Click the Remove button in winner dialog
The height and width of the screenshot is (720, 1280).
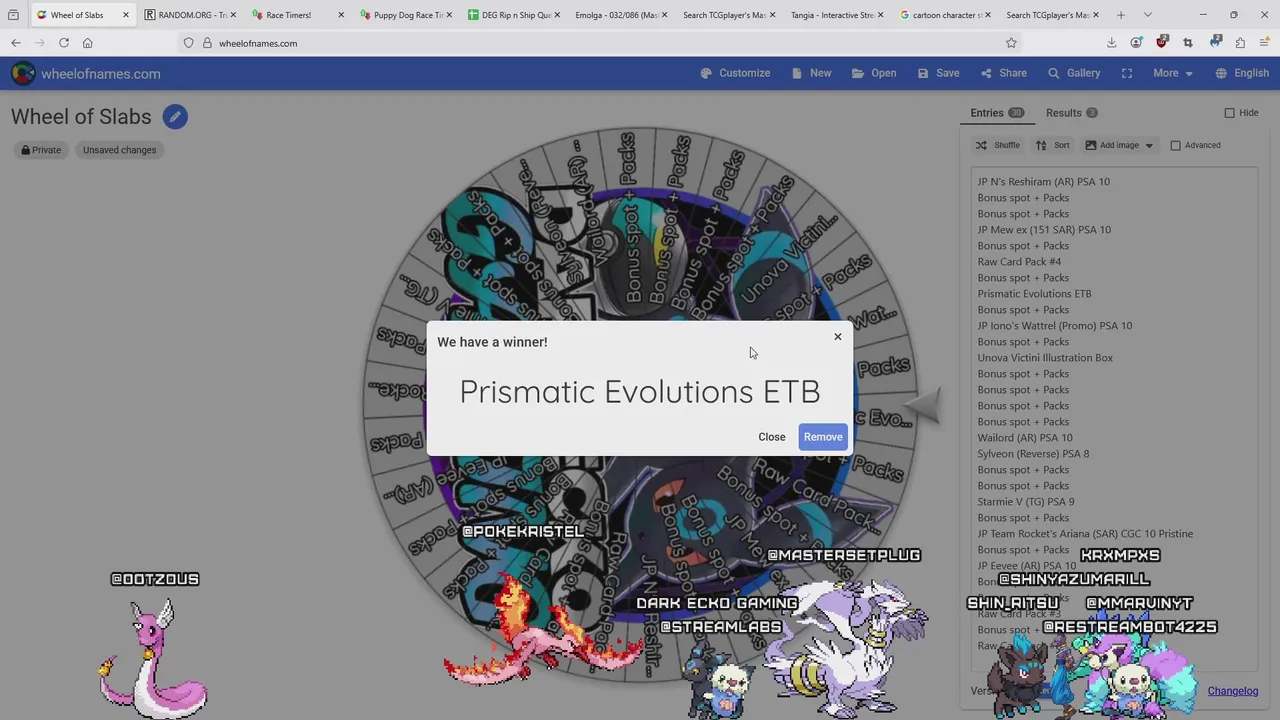tap(823, 437)
